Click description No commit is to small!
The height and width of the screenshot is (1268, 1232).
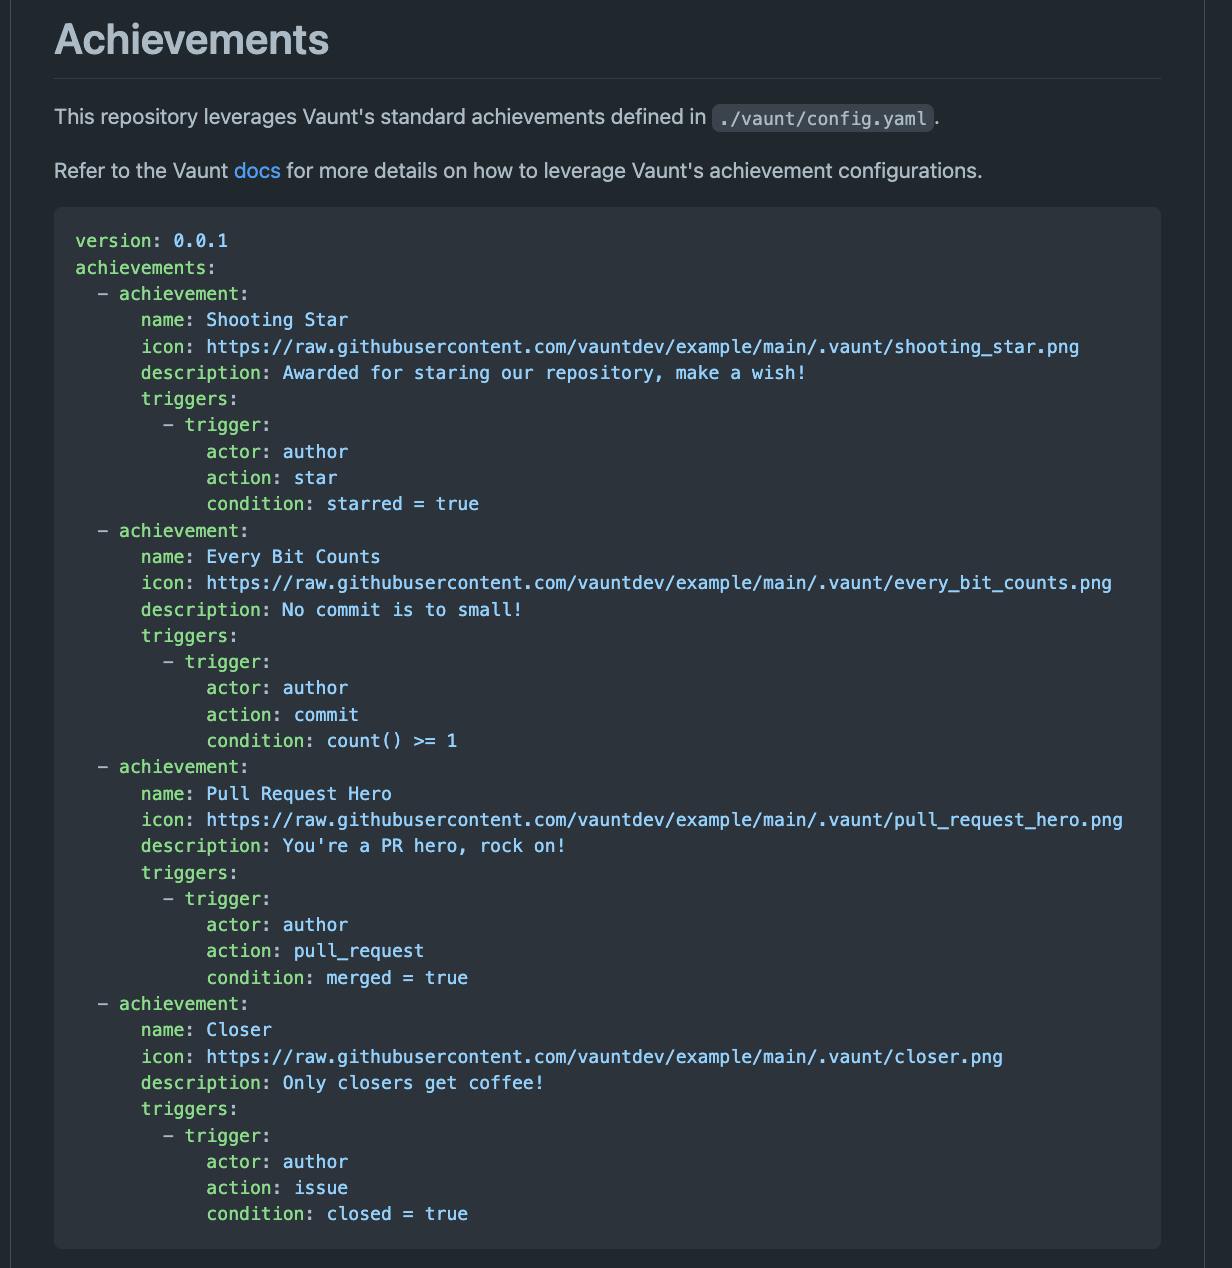point(332,610)
